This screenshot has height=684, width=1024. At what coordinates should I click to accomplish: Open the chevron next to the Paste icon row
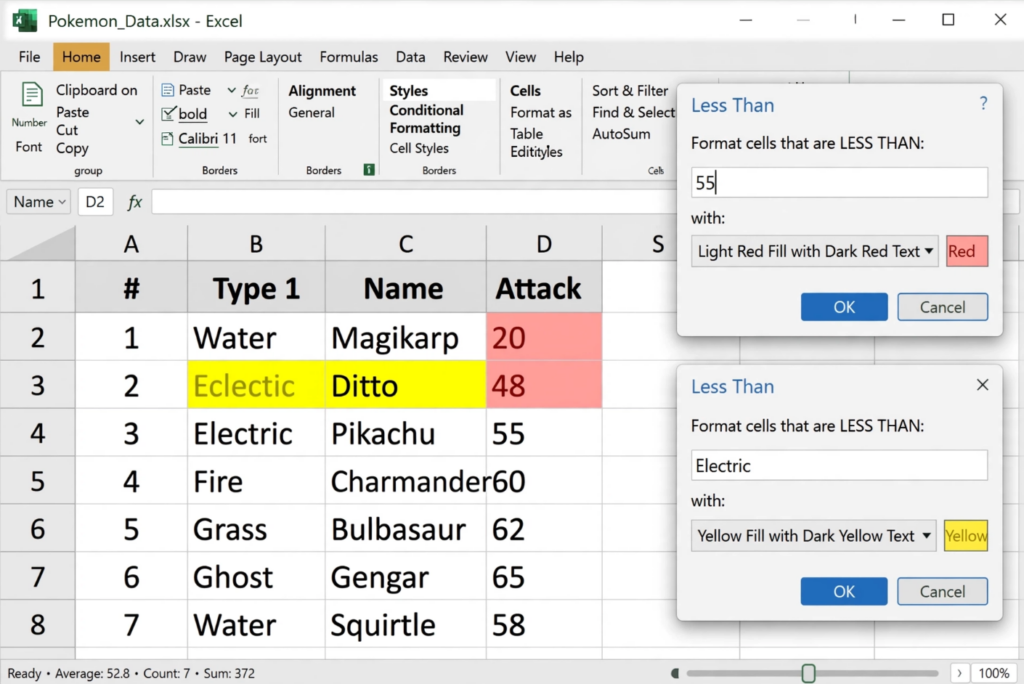click(231, 90)
